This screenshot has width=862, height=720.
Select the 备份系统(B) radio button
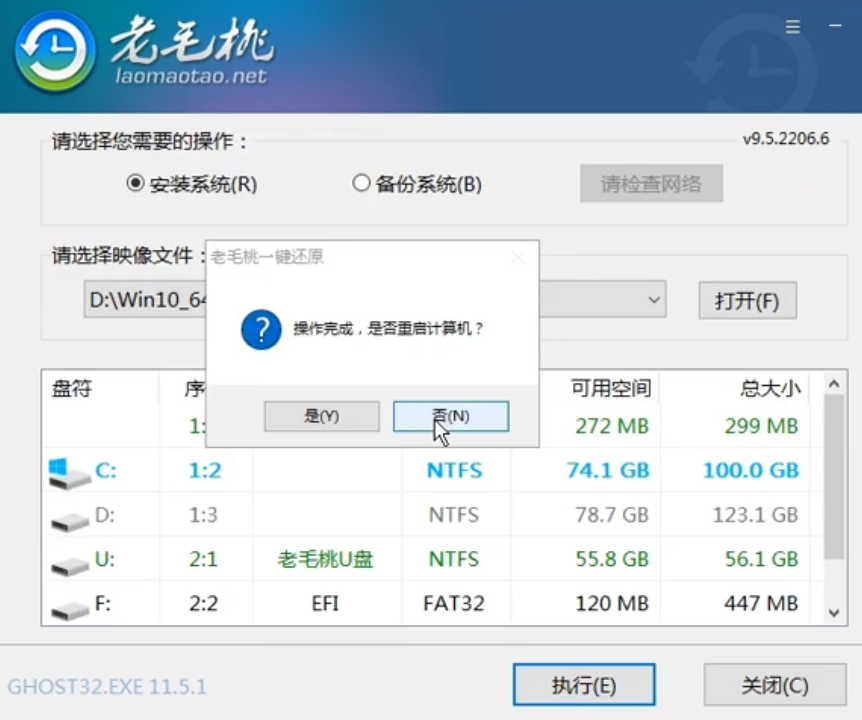pyautogui.click(x=361, y=184)
